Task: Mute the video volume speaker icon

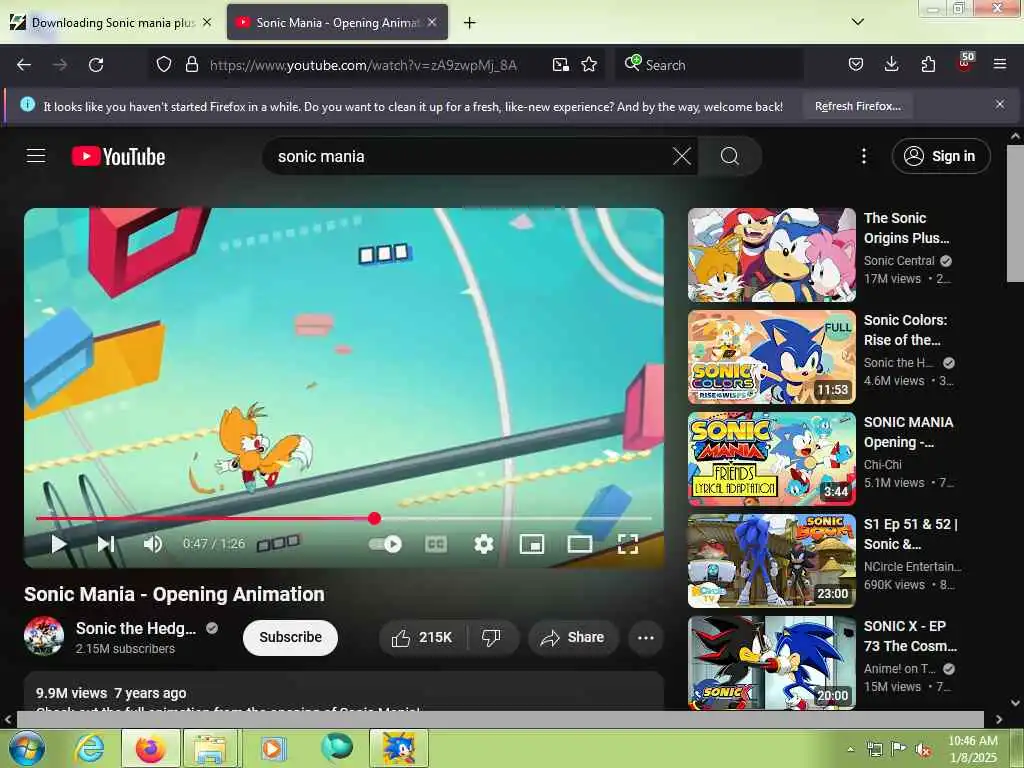Action: point(153,543)
